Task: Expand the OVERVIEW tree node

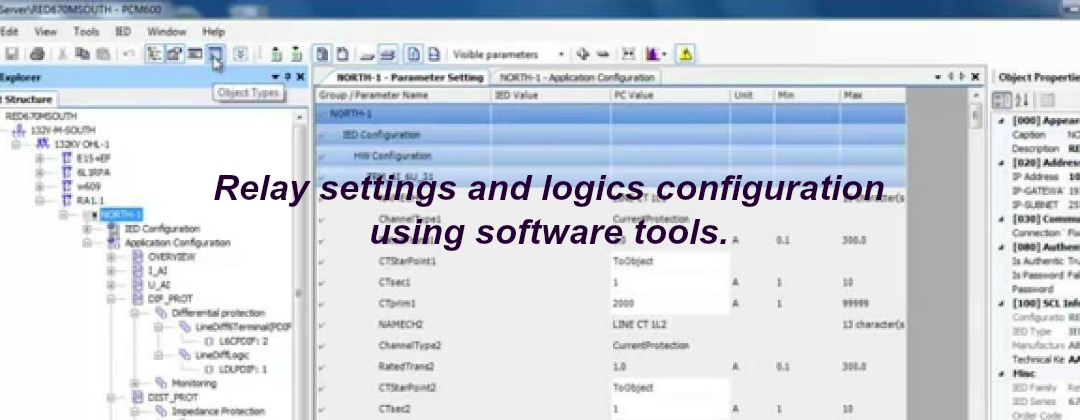Action: (x=111, y=257)
